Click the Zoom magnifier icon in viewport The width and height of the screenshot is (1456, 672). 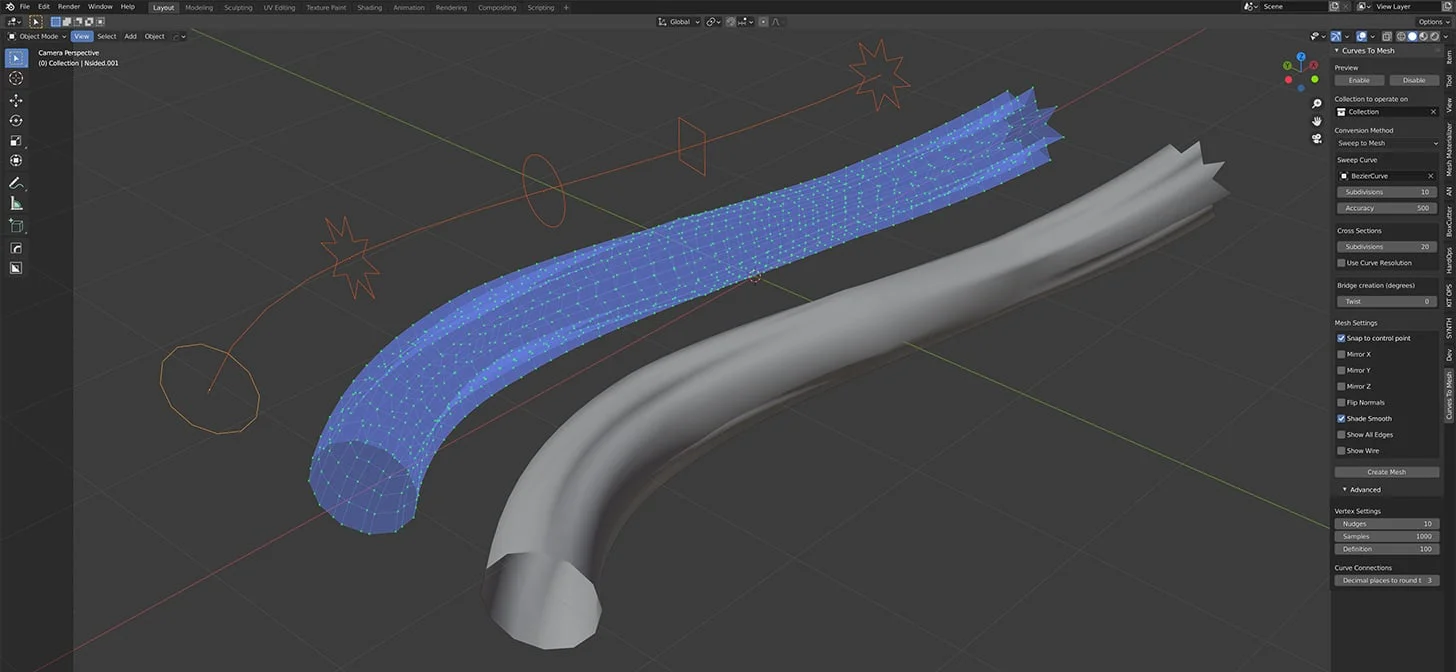[x=1316, y=103]
